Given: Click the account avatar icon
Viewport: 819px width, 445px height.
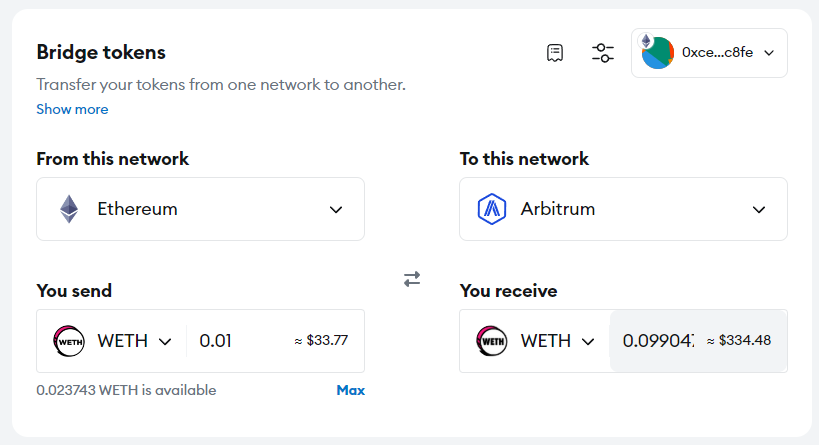Looking at the screenshot, I should [x=657, y=53].
